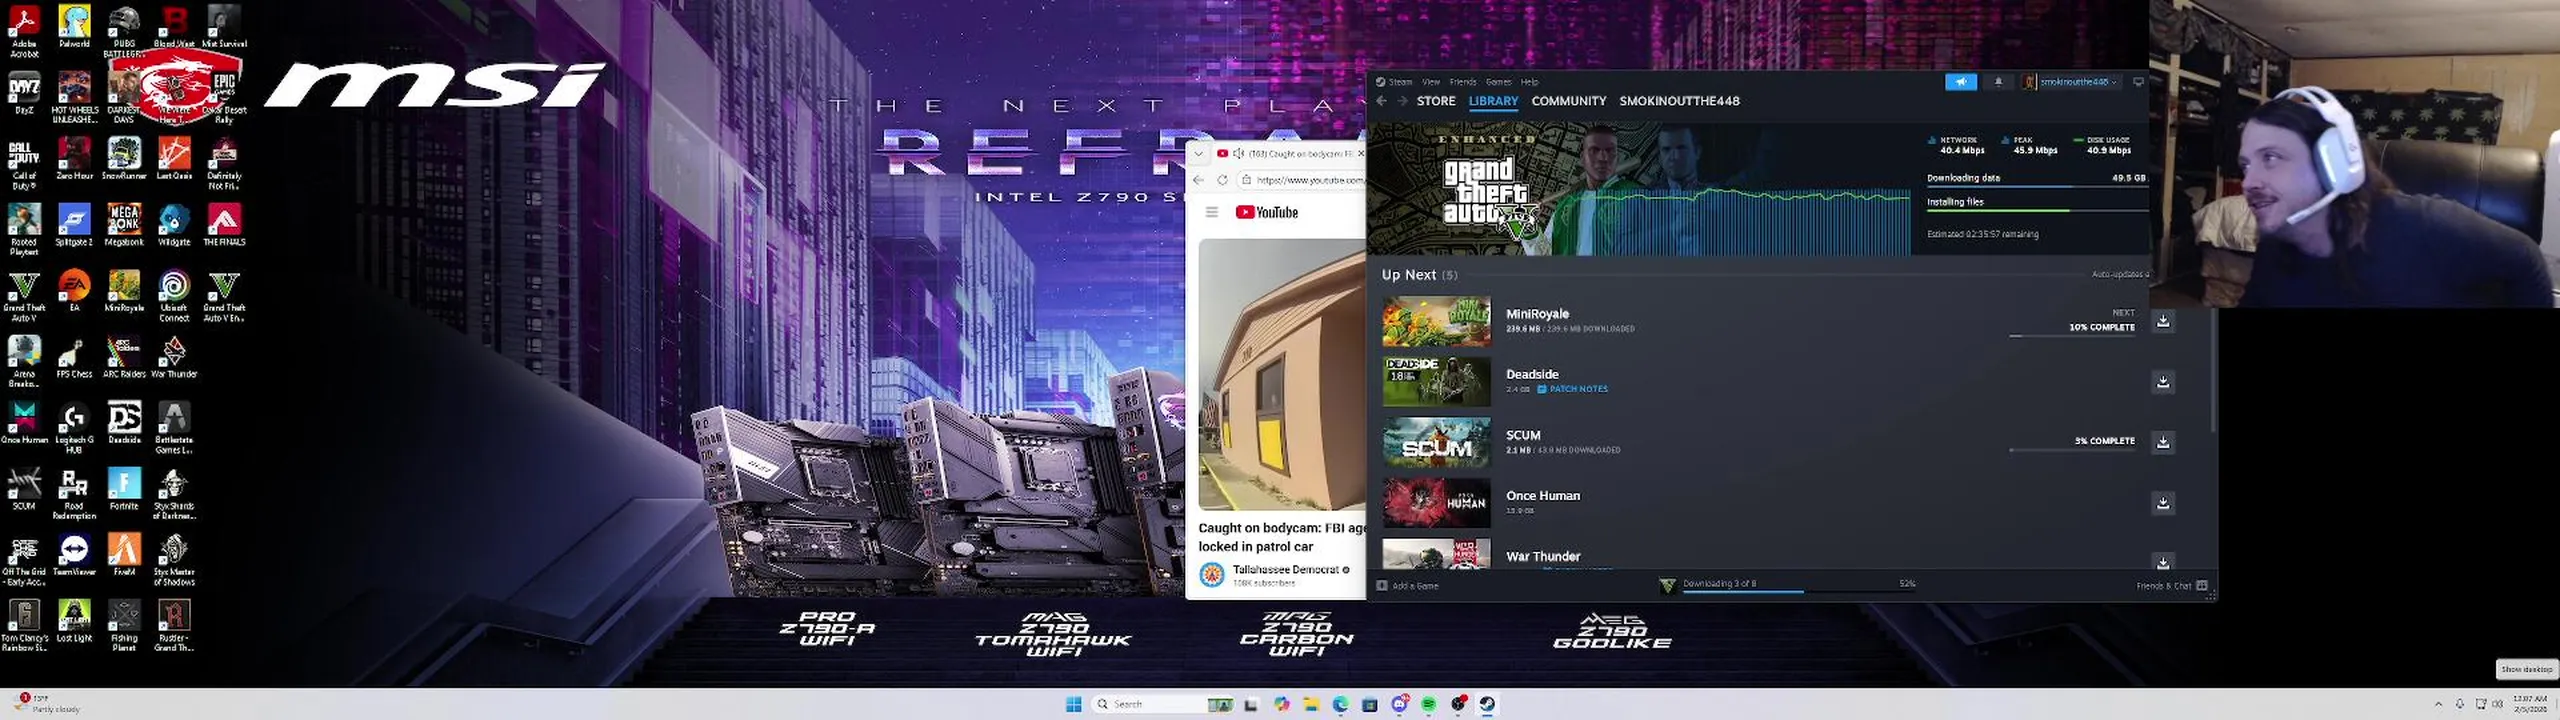Open the Friends menu in Steam
The height and width of the screenshot is (720, 2560).
[1463, 82]
